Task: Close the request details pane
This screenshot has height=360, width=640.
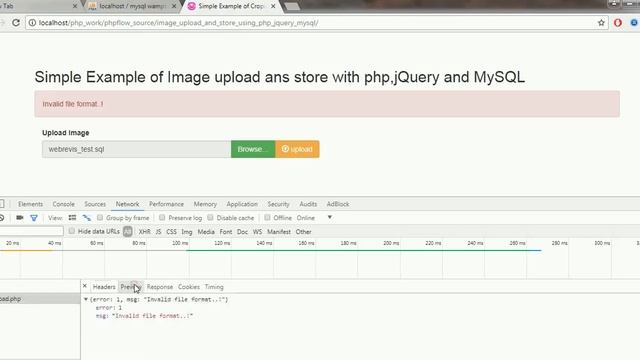Action: 85,286
